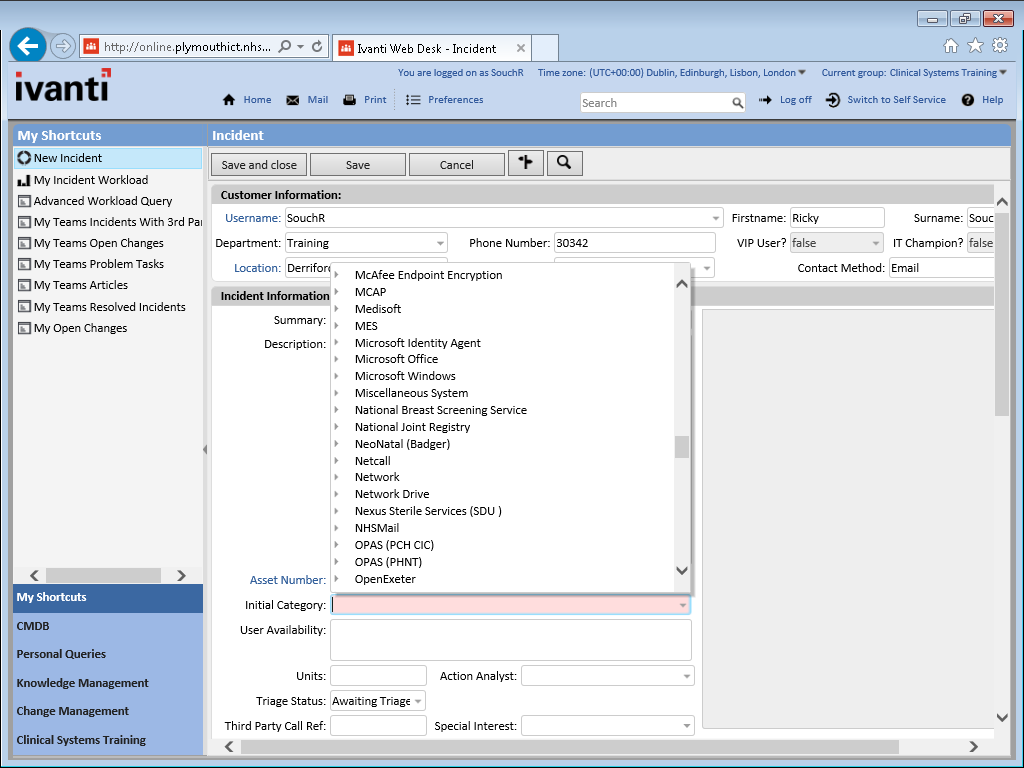This screenshot has width=1024, height=768.
Task: Select OpenExeter from the category list
Action: tap(385, 579)
